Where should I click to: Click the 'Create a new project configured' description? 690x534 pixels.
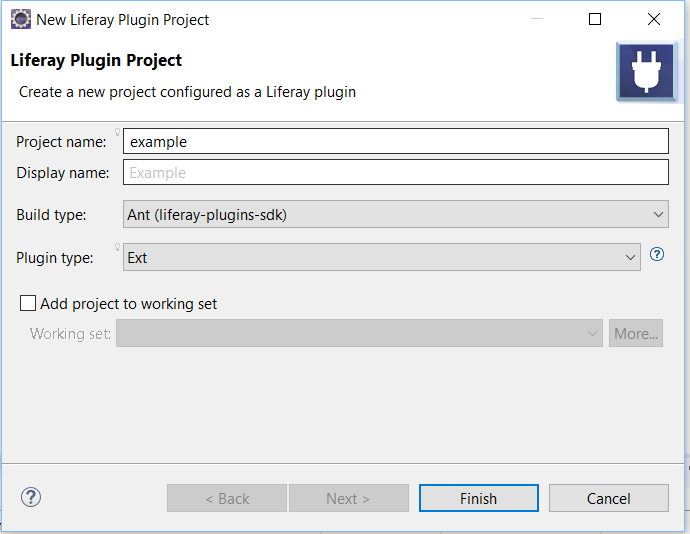(187, 92)
